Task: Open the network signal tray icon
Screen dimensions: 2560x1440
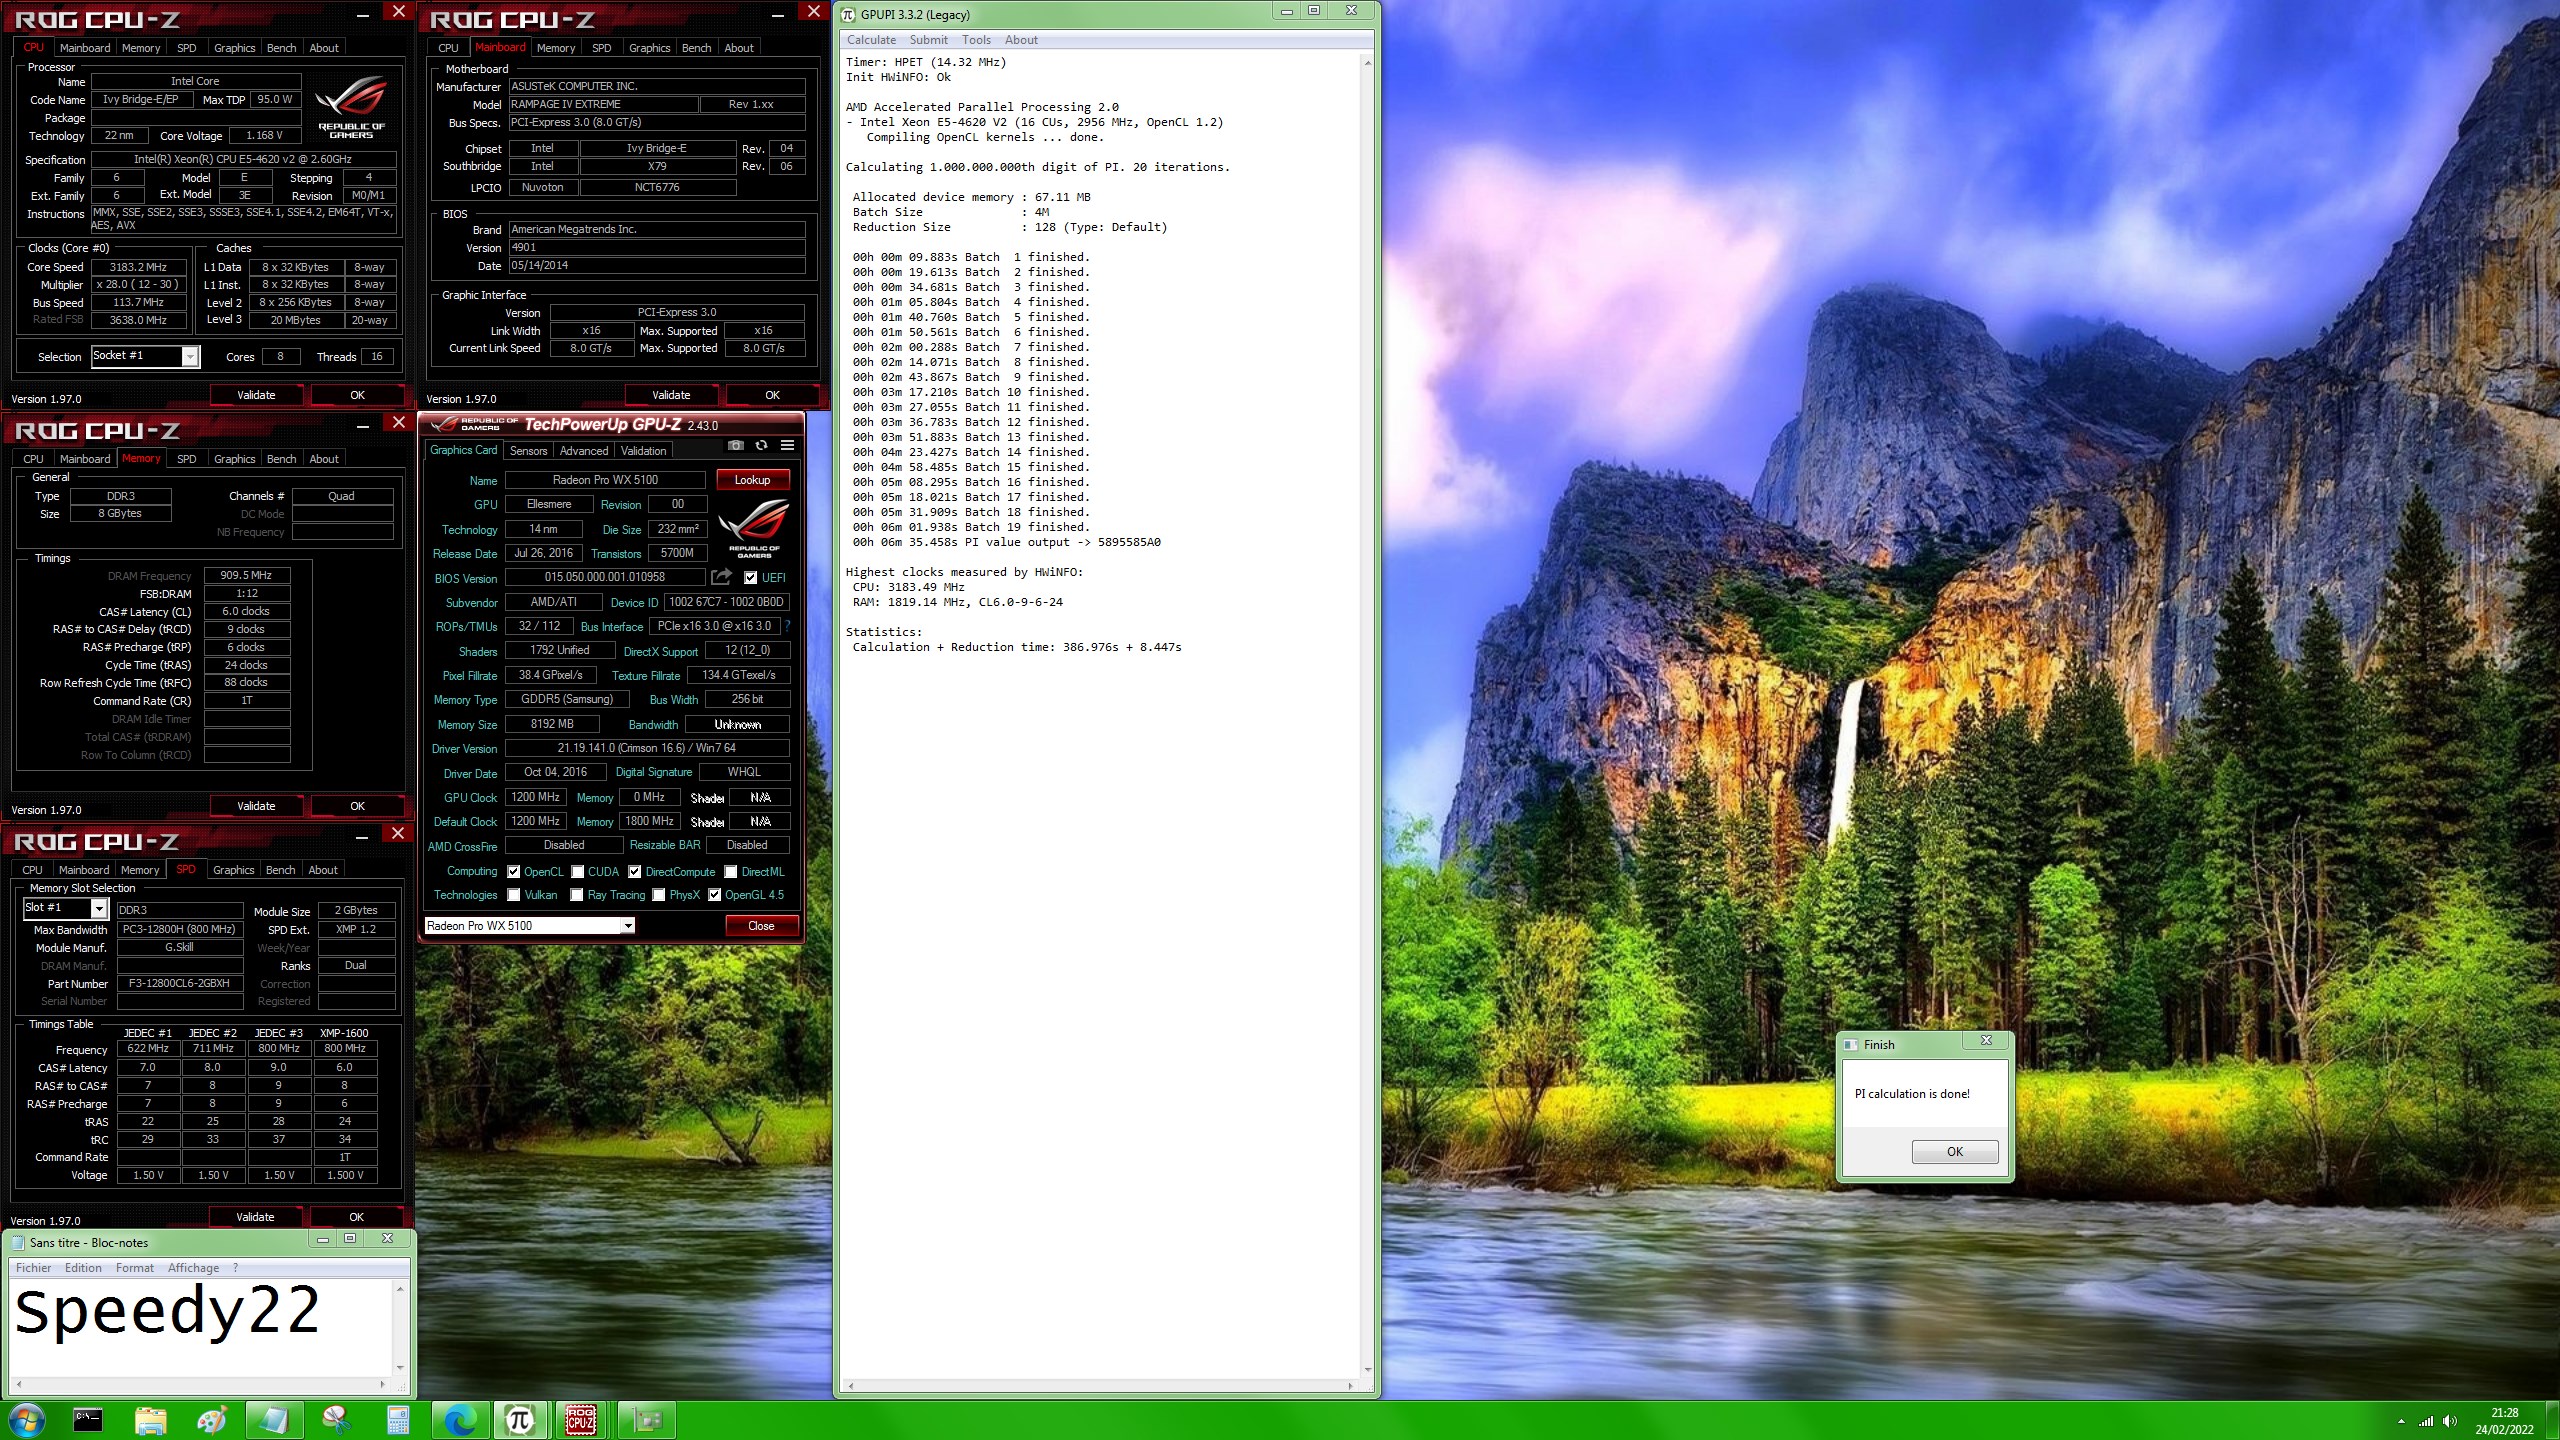Action: click(2426, 1421)
